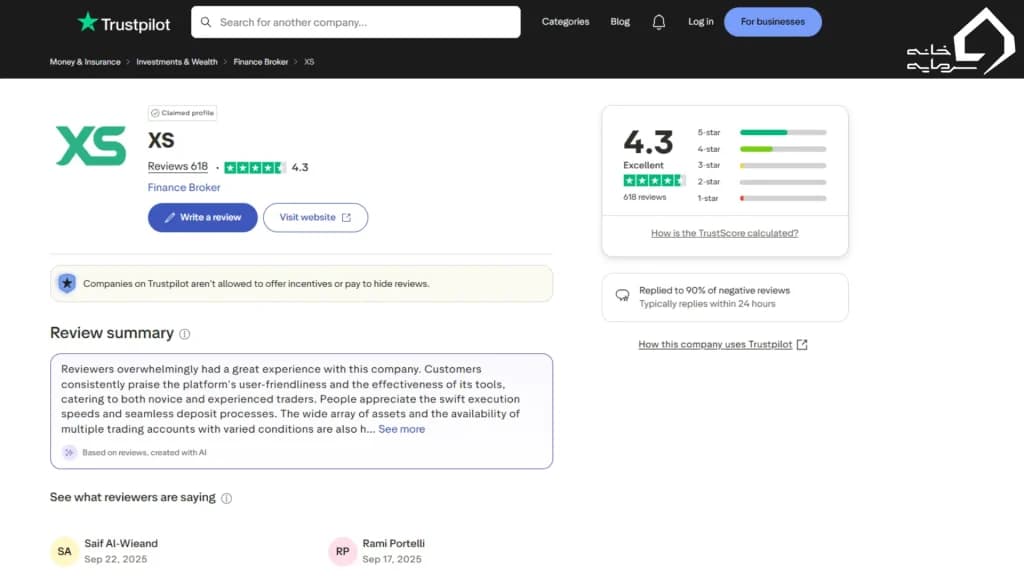The height and width of the screenshot is (576, 1024).
Task: Click pencil icon on Write a review
Action: pos(170,217)
